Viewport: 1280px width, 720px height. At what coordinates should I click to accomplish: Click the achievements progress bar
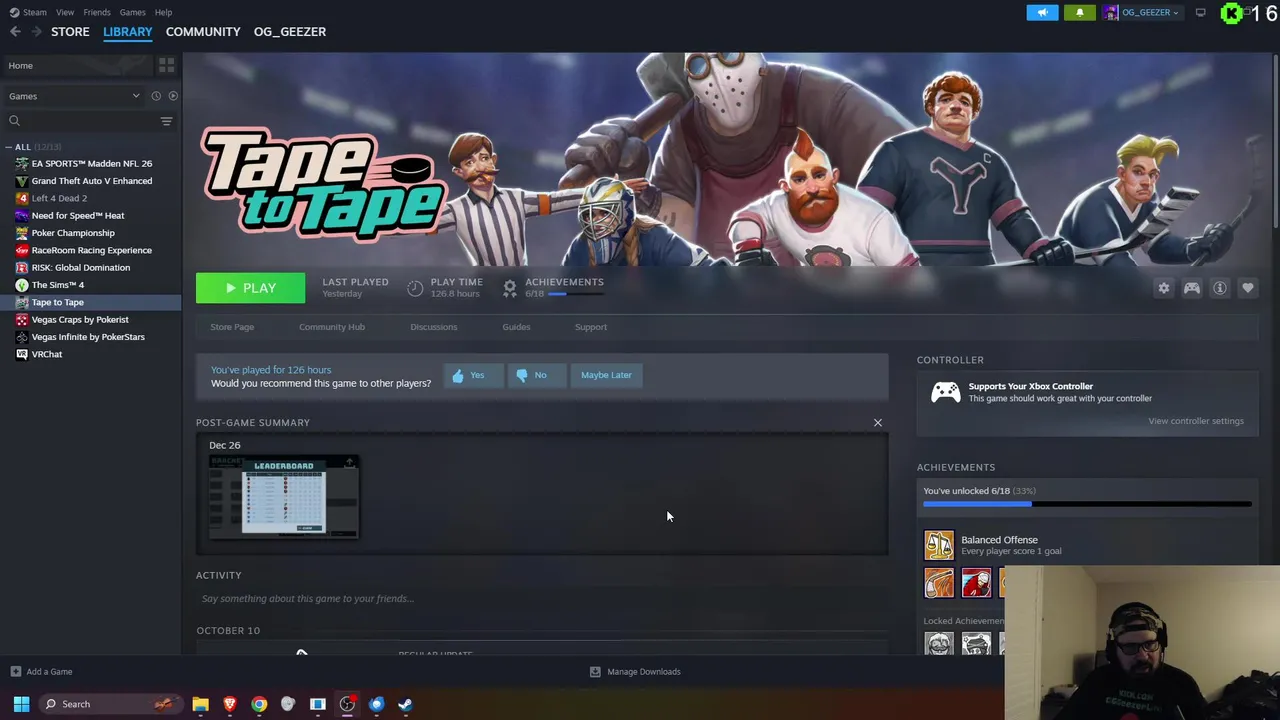[1087, 503]
